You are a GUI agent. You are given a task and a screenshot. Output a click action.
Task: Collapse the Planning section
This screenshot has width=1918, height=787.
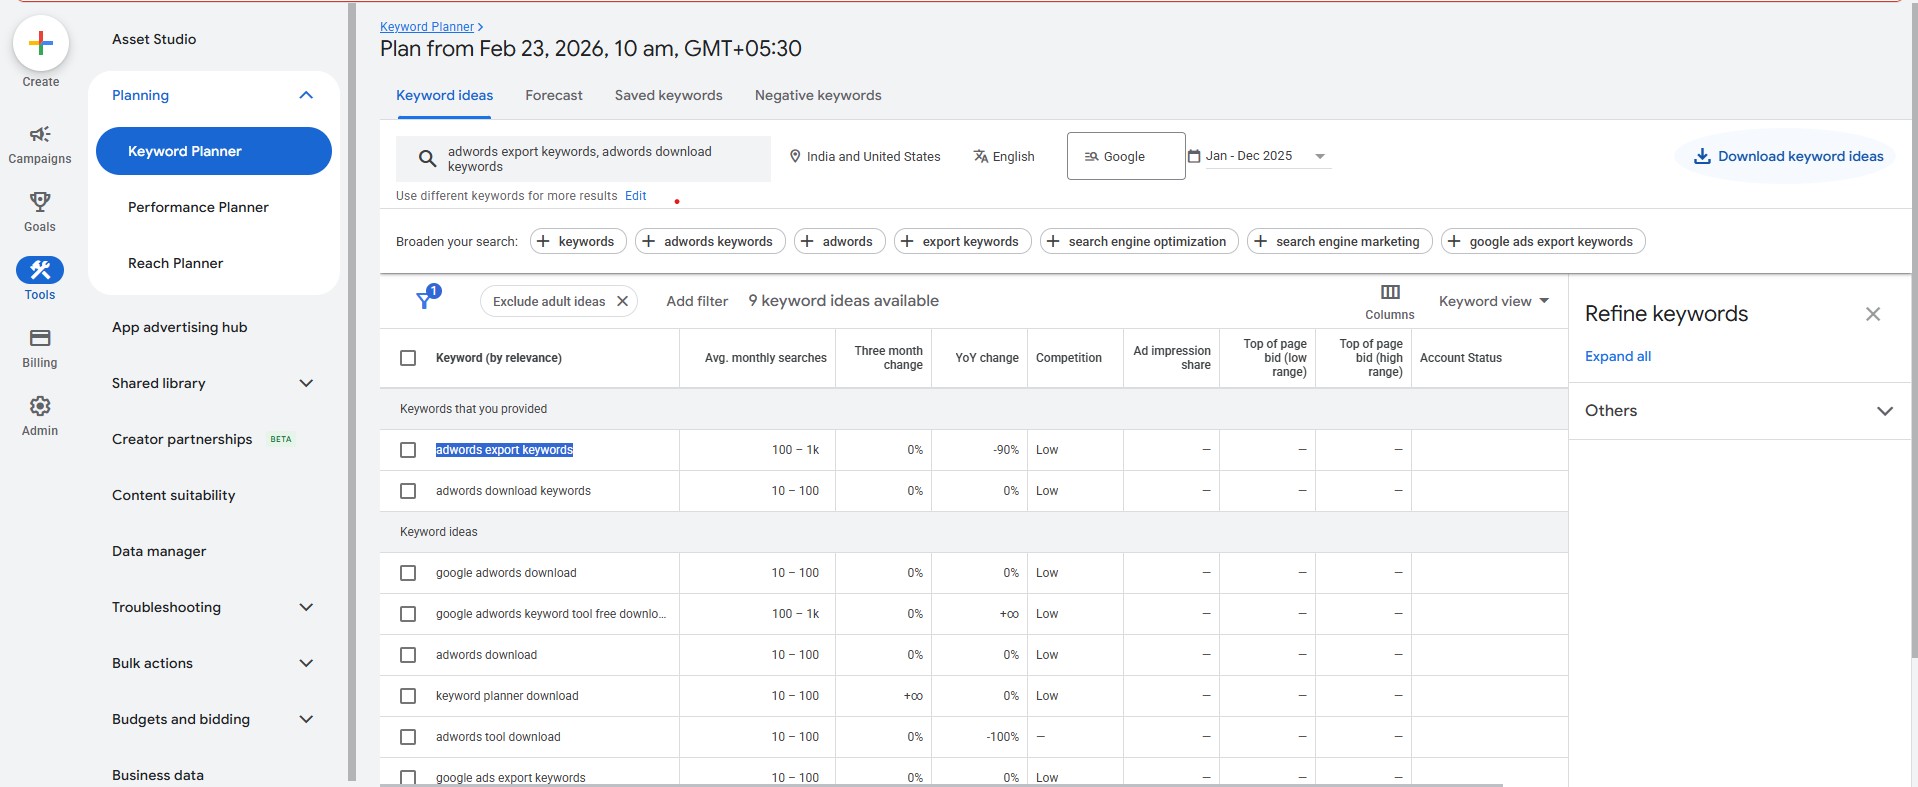point(306,95)
